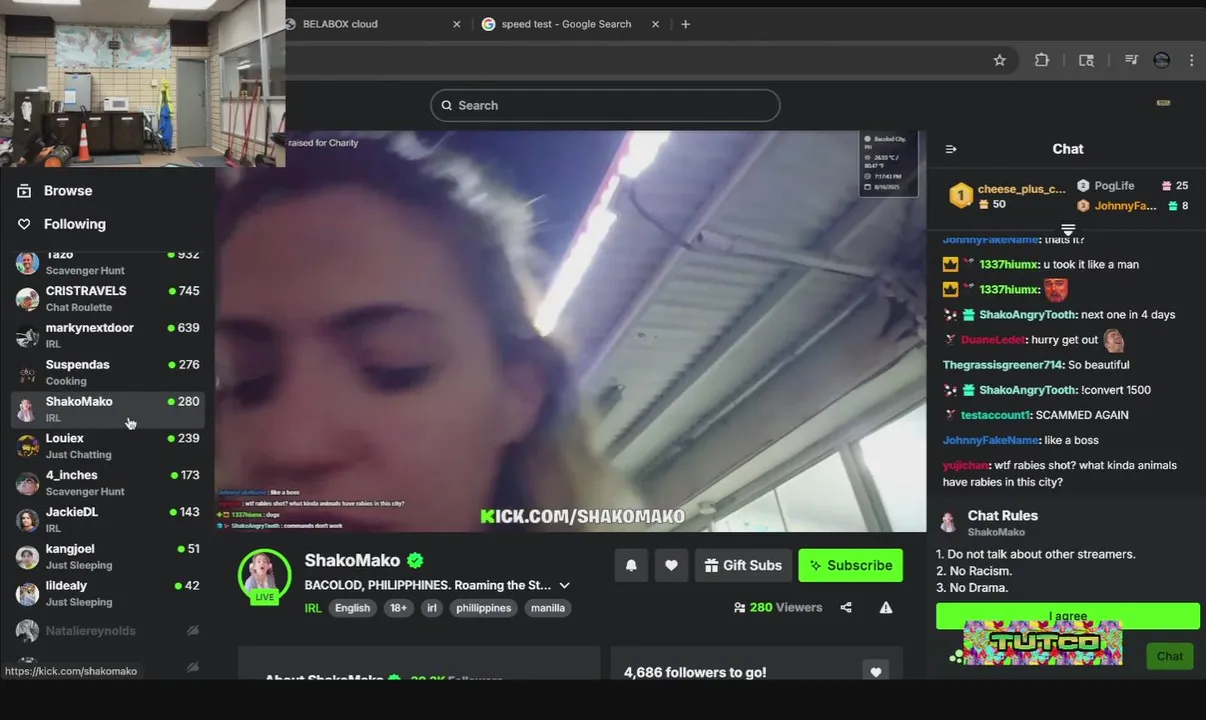Open the Tazo channel in sidebar

click(x=108, y=262)
